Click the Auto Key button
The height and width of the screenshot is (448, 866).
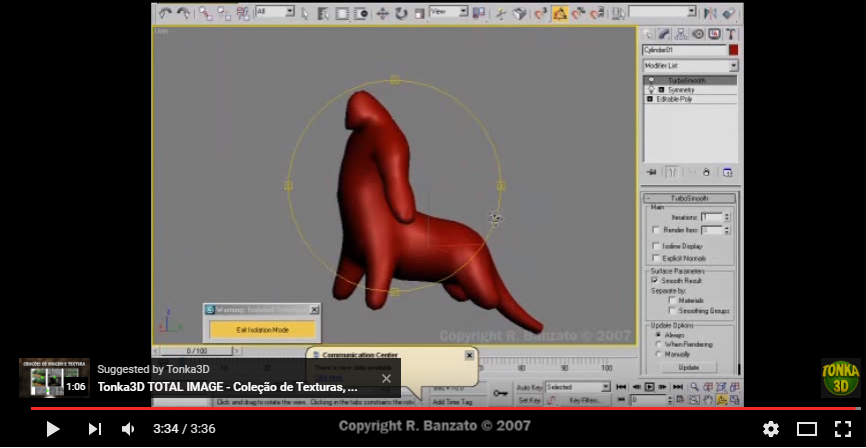(x=530, y=387)
